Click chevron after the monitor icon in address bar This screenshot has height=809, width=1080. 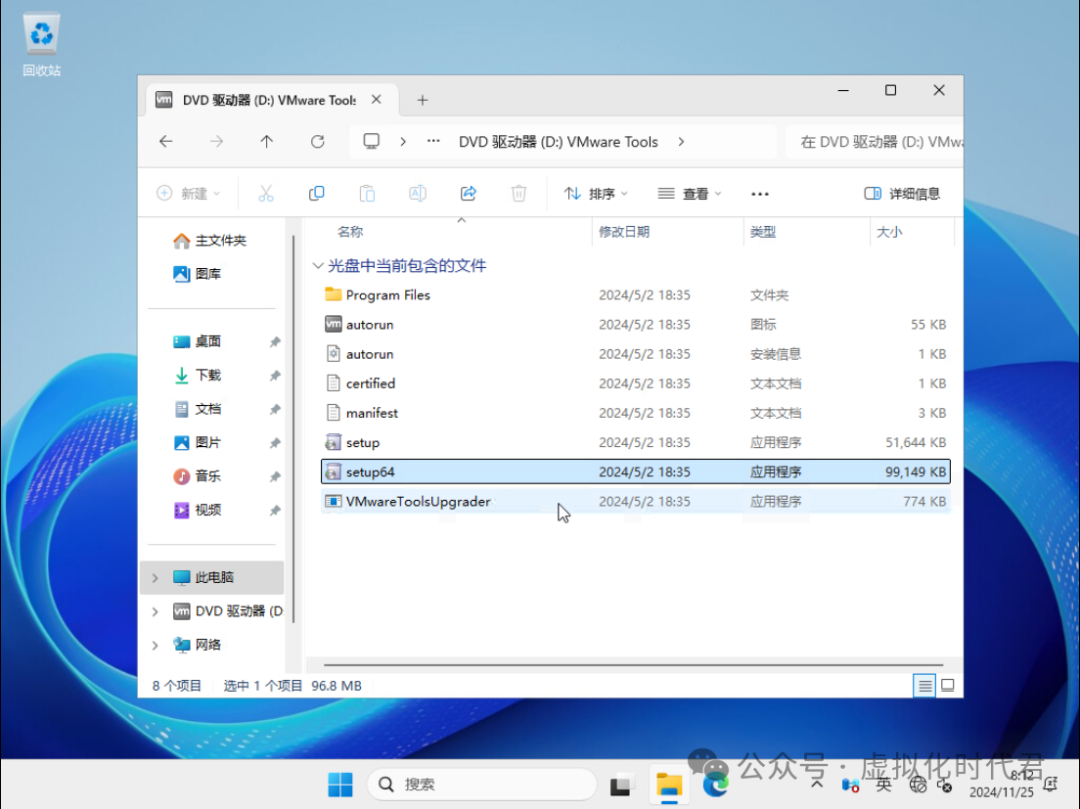pyautogui.click(x=403, y=141)
